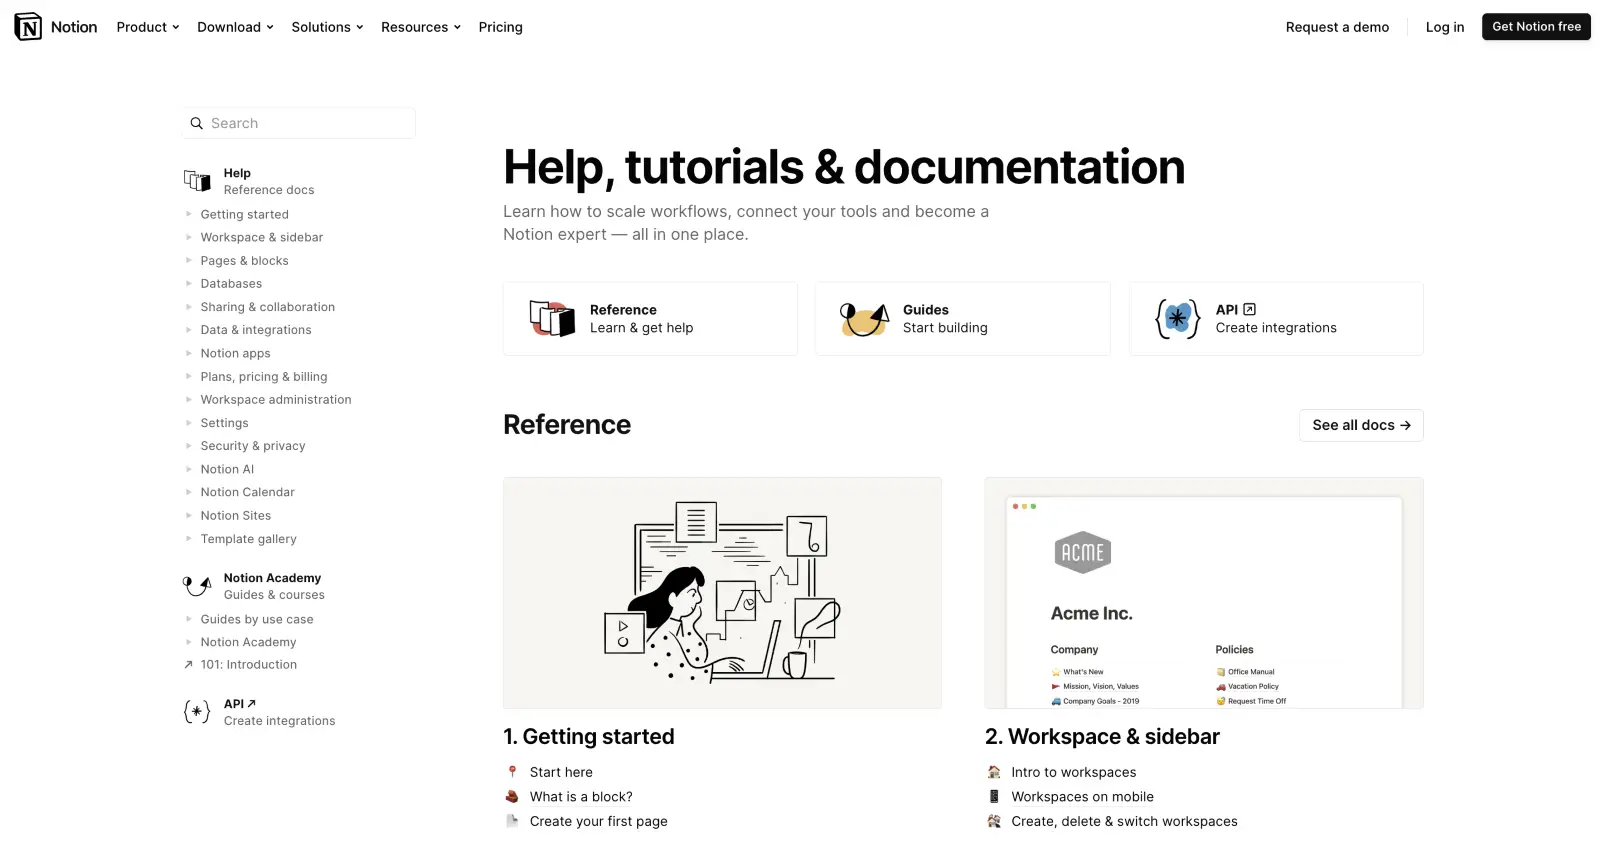The height and width of the screenshot is (841, 1600).
Task: Open the 101: Introduction link
Action: click(x=248, y=665)
